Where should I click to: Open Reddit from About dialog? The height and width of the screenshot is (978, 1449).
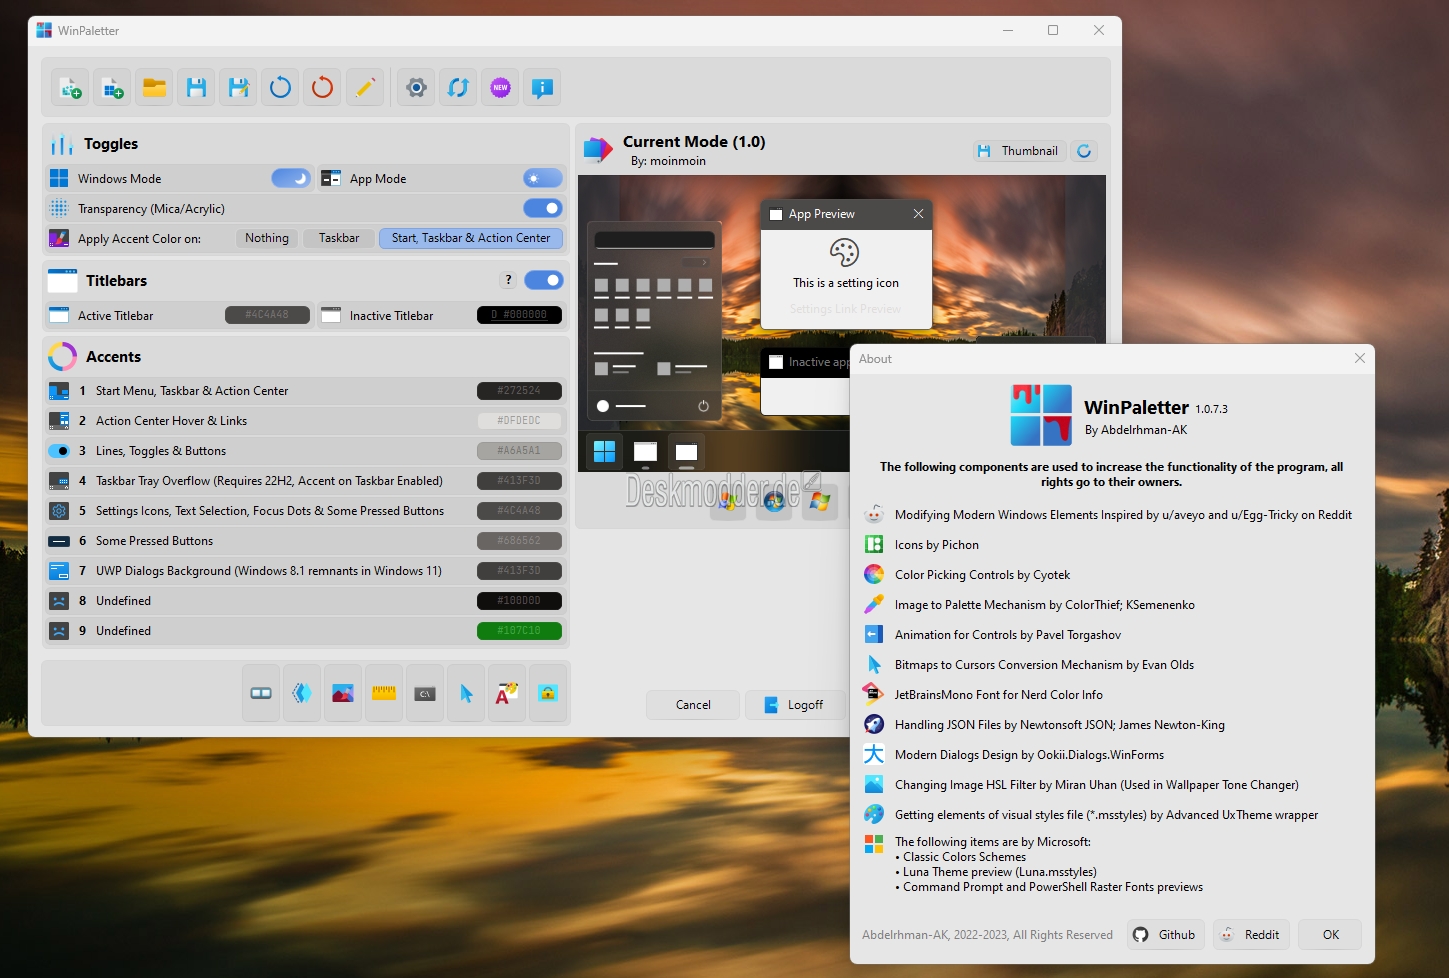pos(1251,935)
